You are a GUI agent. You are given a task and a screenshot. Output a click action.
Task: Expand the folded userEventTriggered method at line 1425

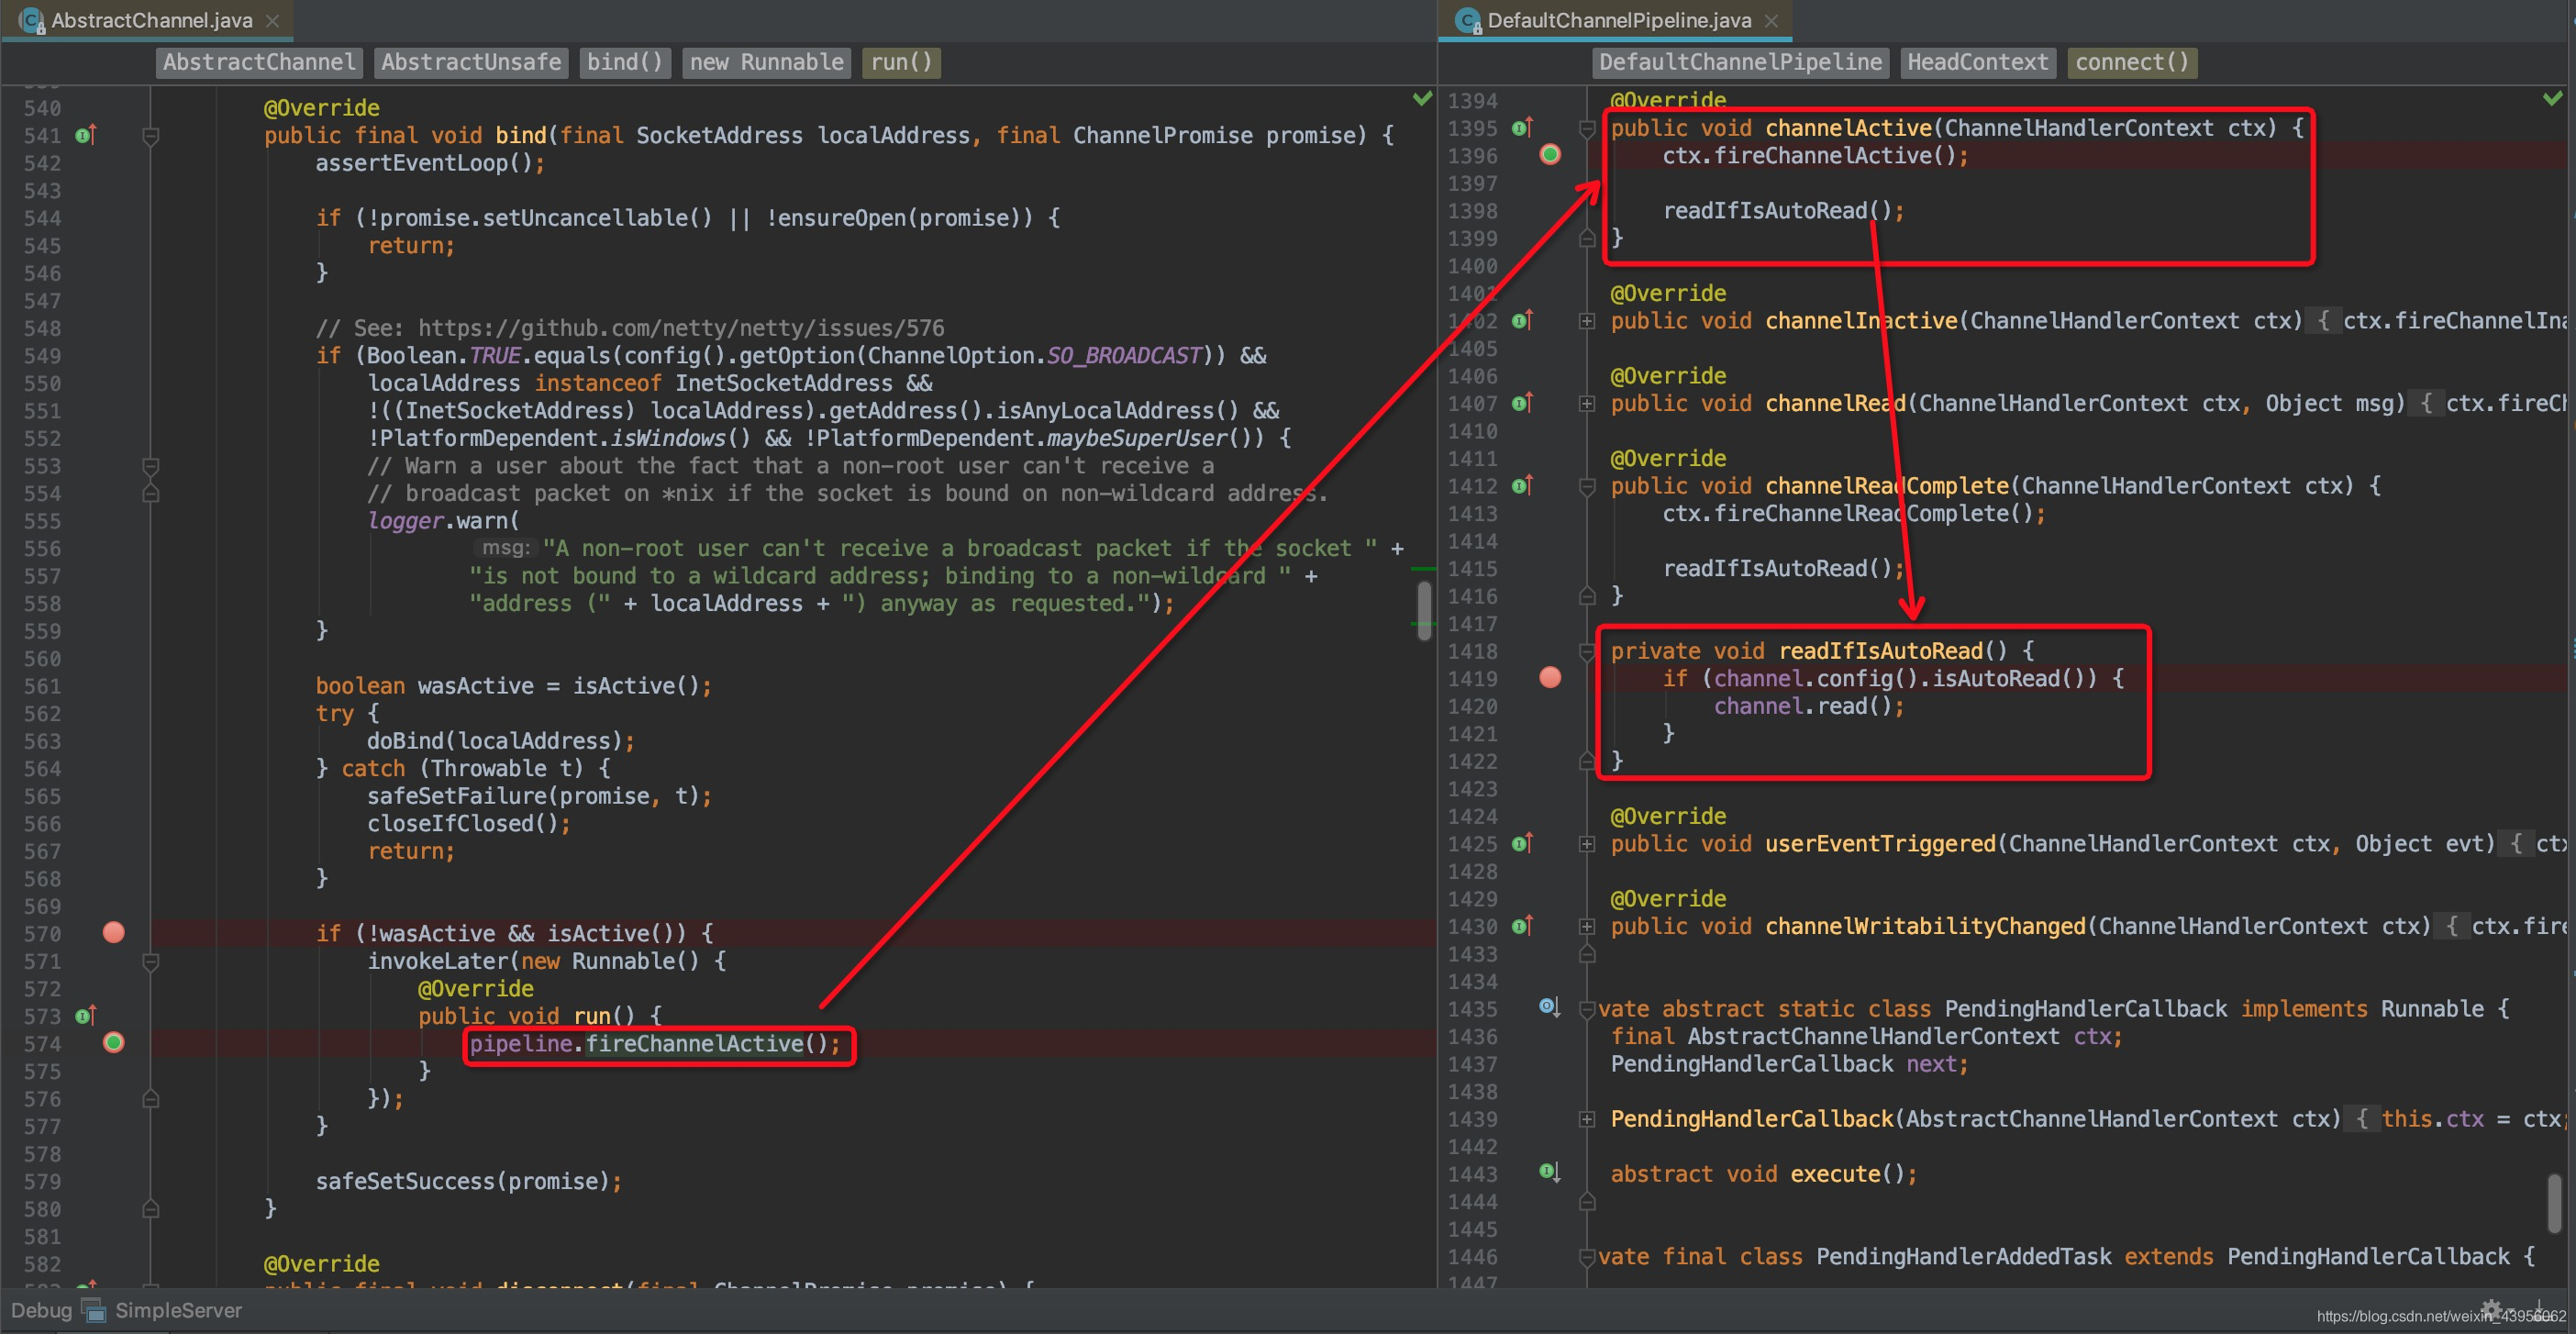coord(1587,844)
